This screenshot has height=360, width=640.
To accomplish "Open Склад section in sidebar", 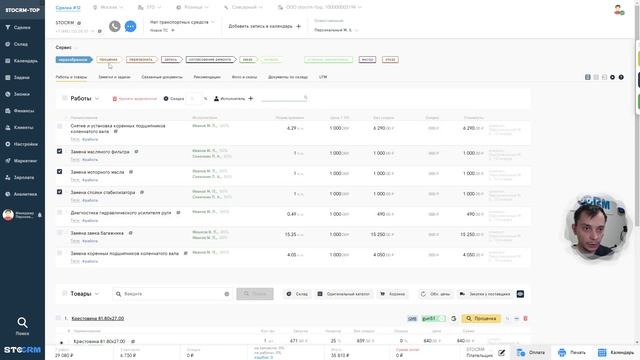I will tap(17, 44).
